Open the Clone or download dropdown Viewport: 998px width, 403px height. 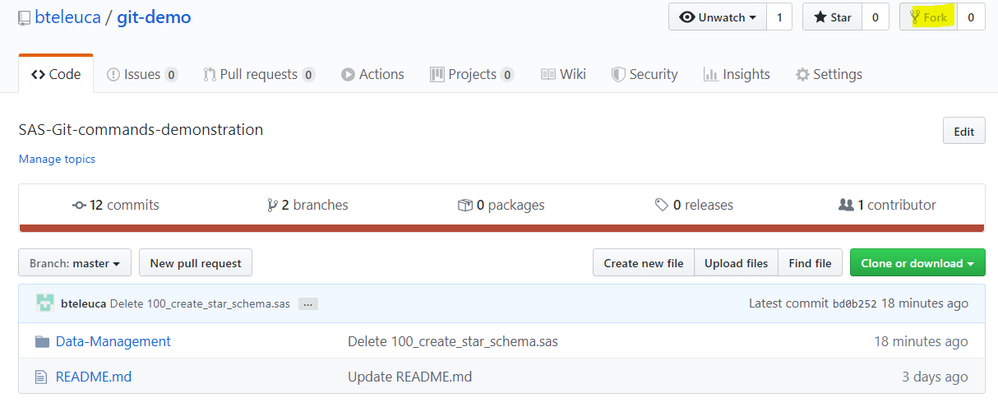[917, 263]
